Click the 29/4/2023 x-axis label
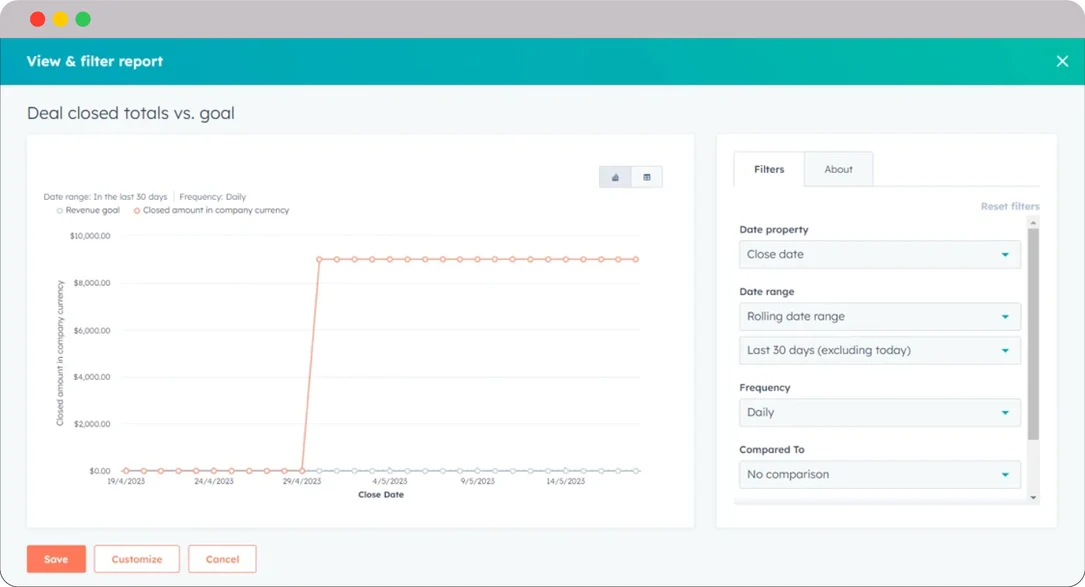This screenshot has width=1085, height=587. coord(302,481)
